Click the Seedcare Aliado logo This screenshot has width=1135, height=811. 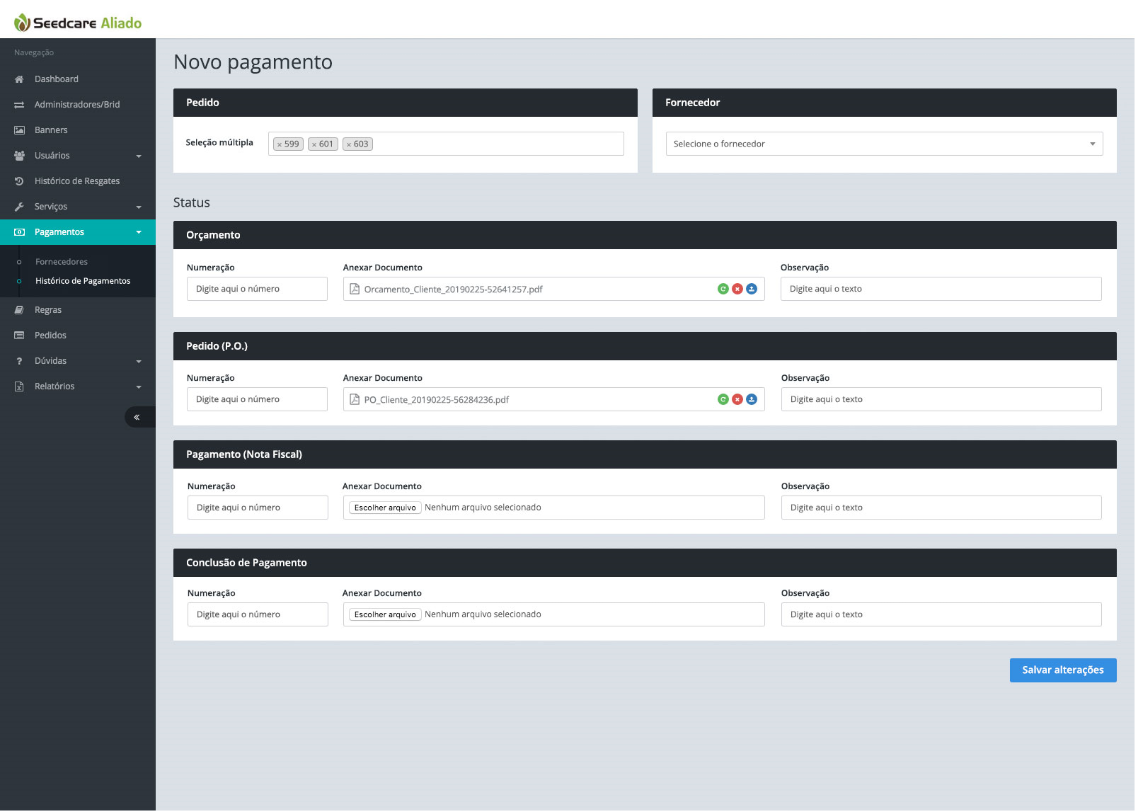(78, 22)
